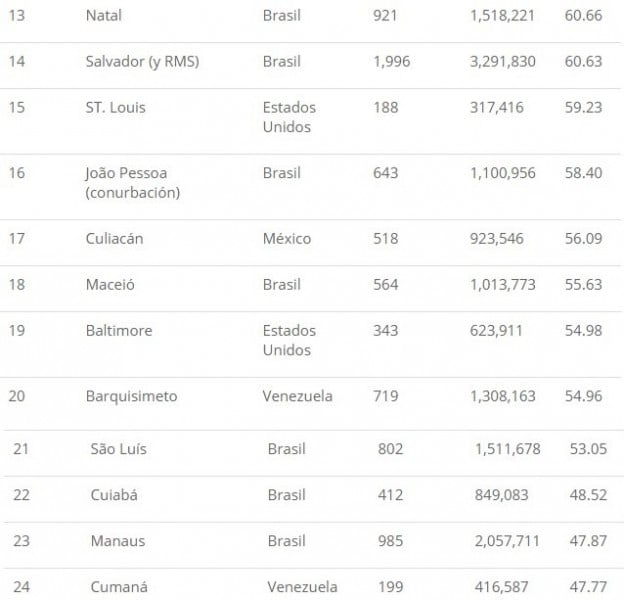Click on Barquisimeto city name
Image resolution: width=624 pixels, height=600 pixels.
[132, 397]
